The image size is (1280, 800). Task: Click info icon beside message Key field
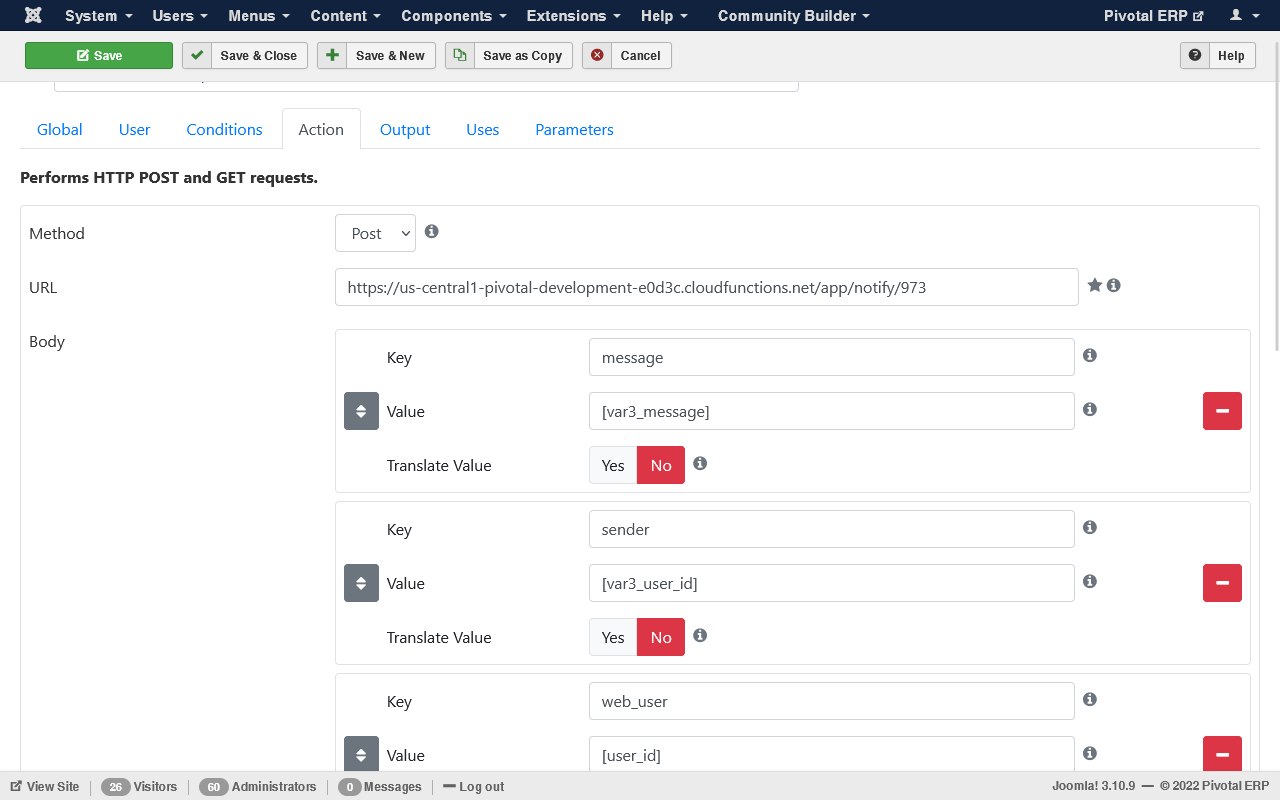click(1090, 355)
